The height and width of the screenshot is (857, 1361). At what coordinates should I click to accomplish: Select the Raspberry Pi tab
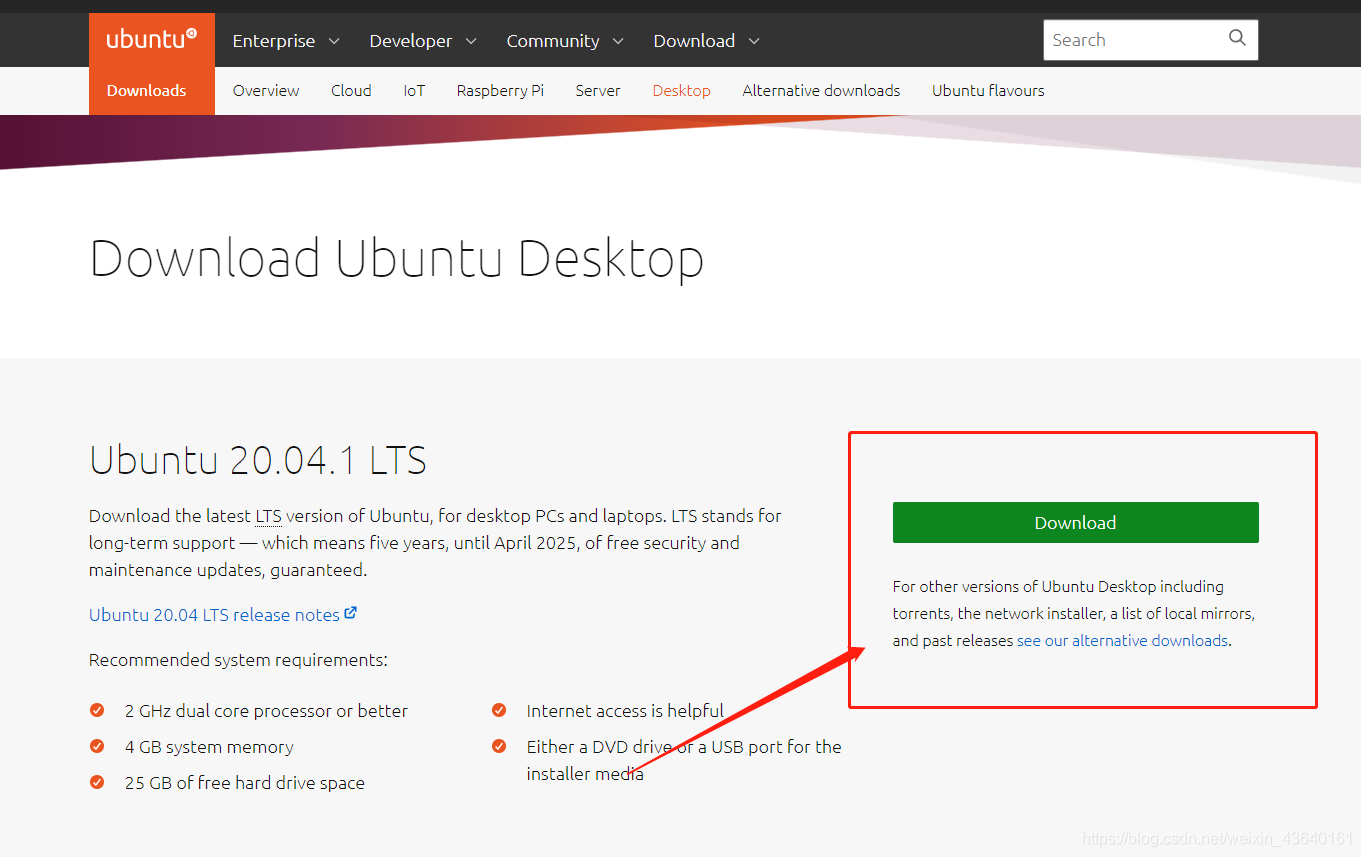pyautogui.click(x=500, y=90)
